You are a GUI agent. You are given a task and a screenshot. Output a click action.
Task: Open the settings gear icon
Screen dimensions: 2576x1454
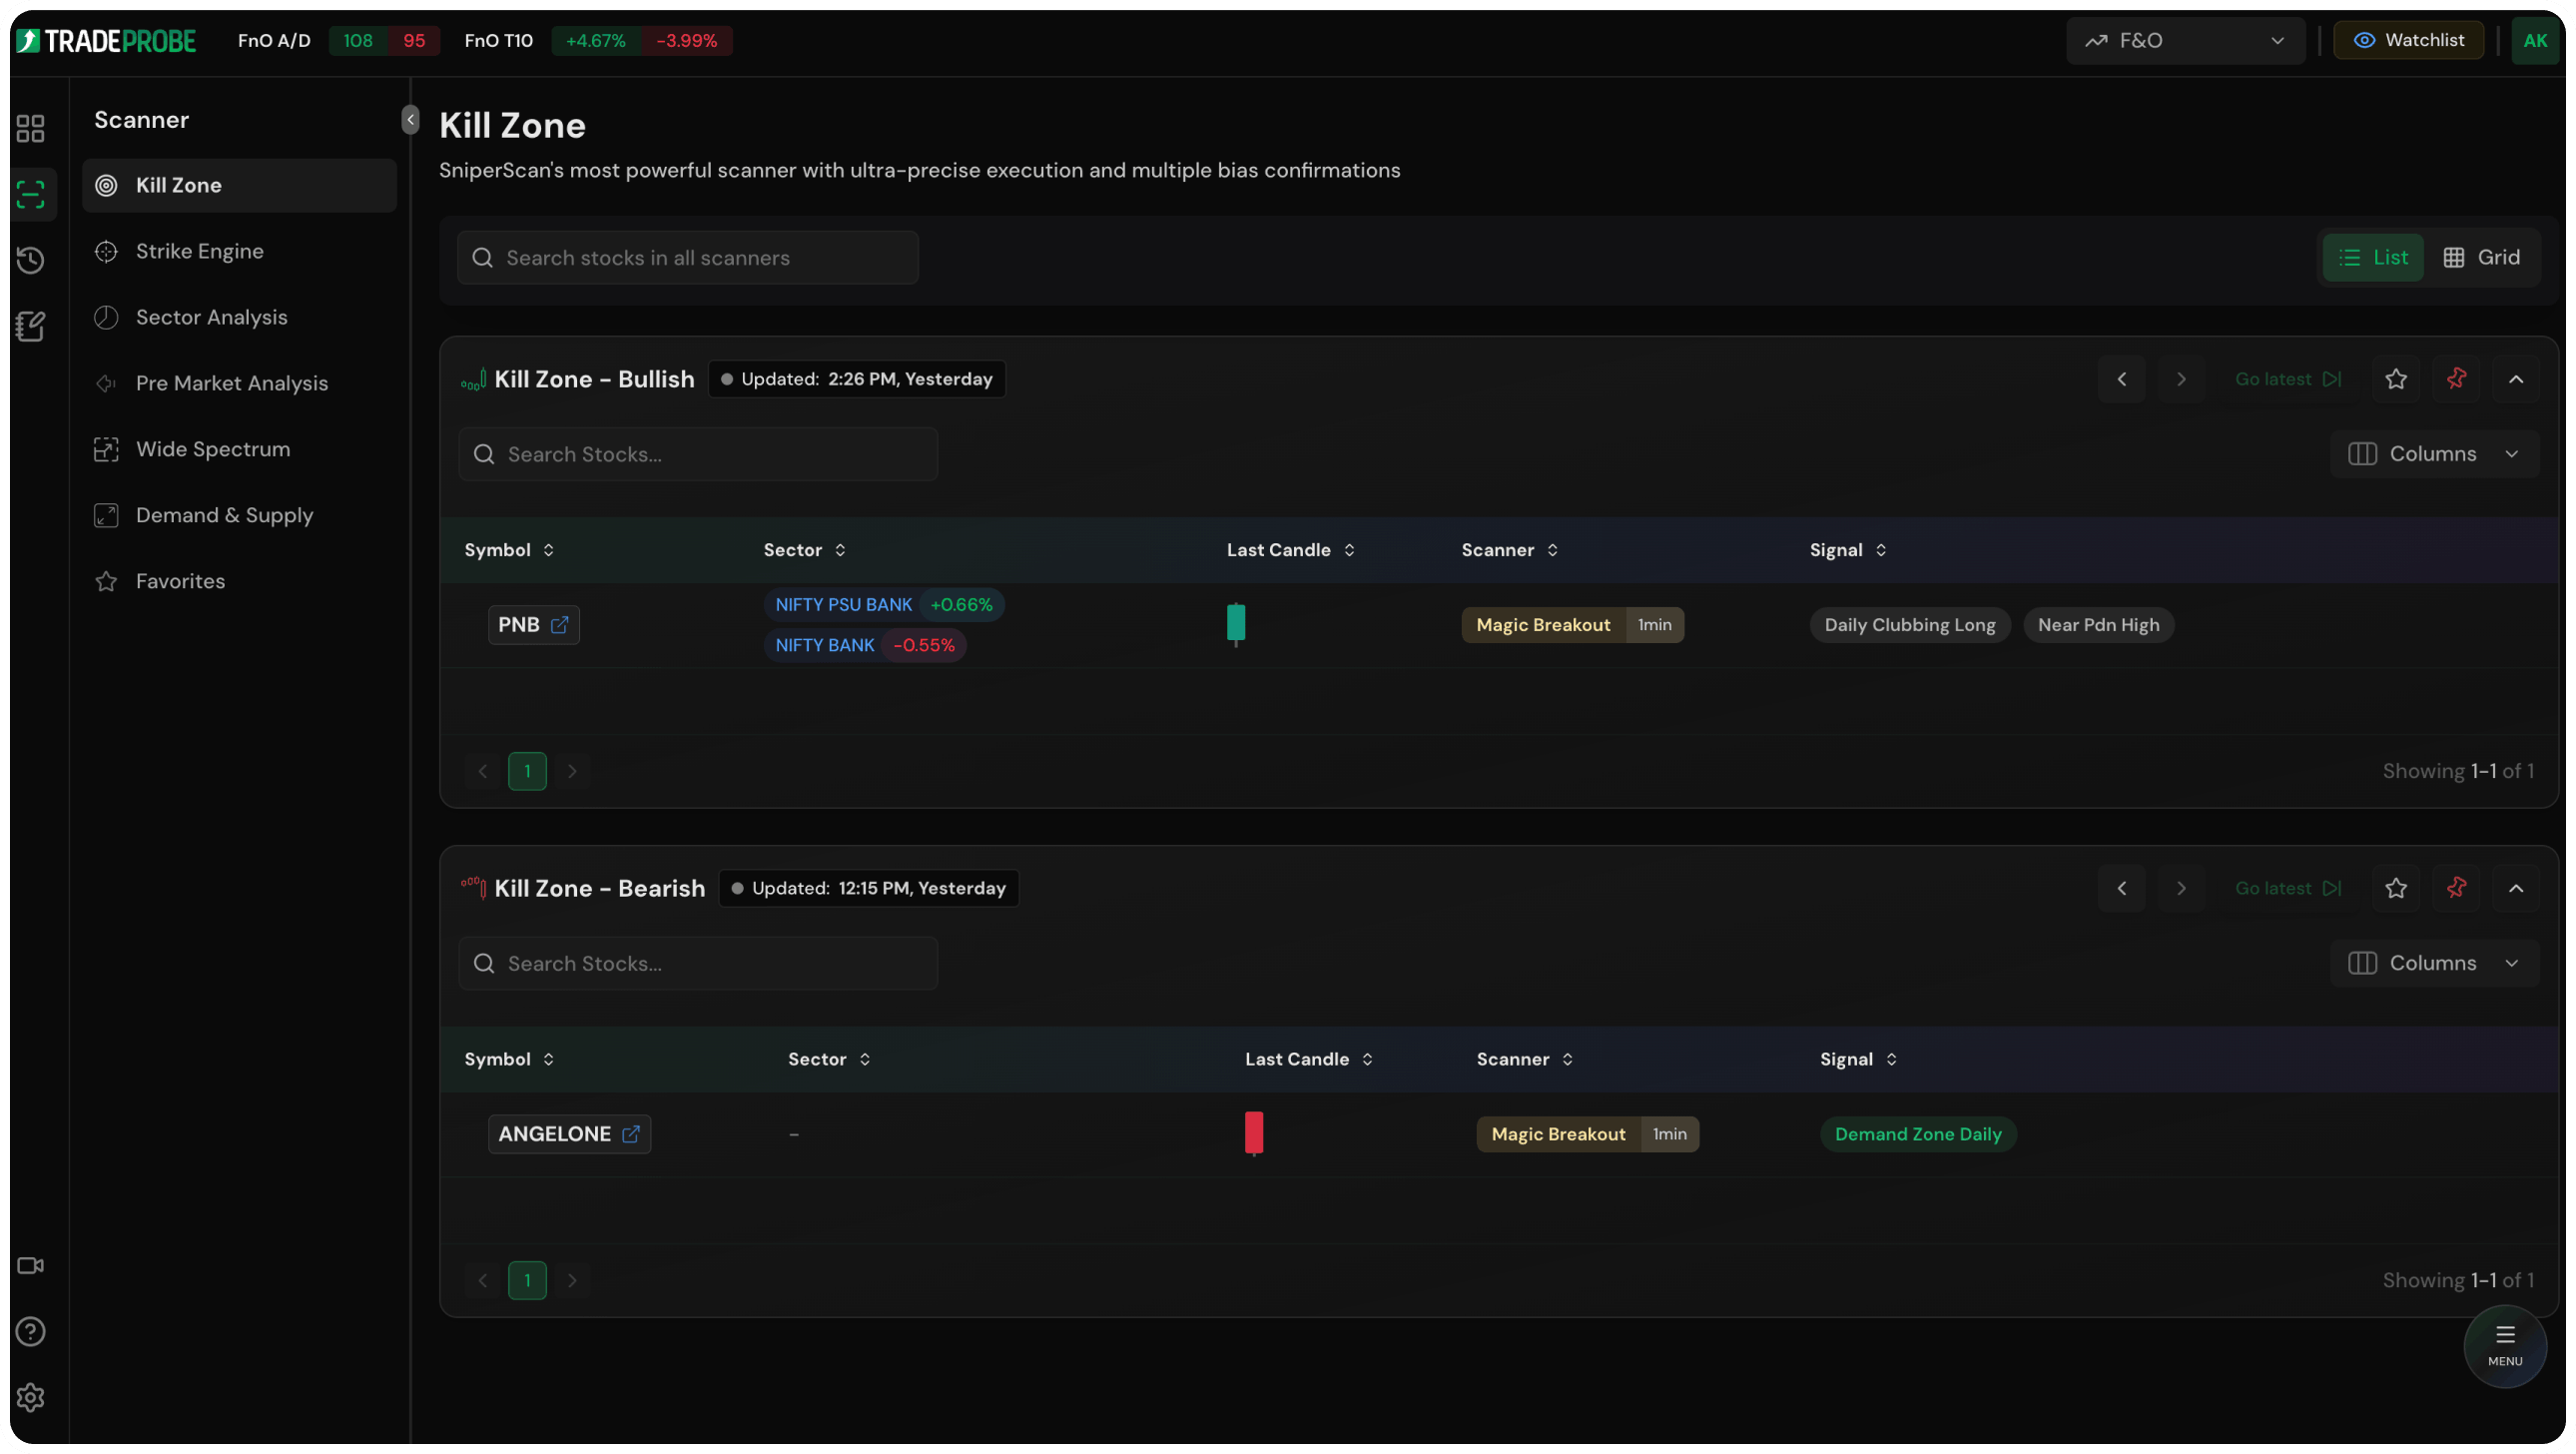pyautogui.click(x=30, y=1398)
